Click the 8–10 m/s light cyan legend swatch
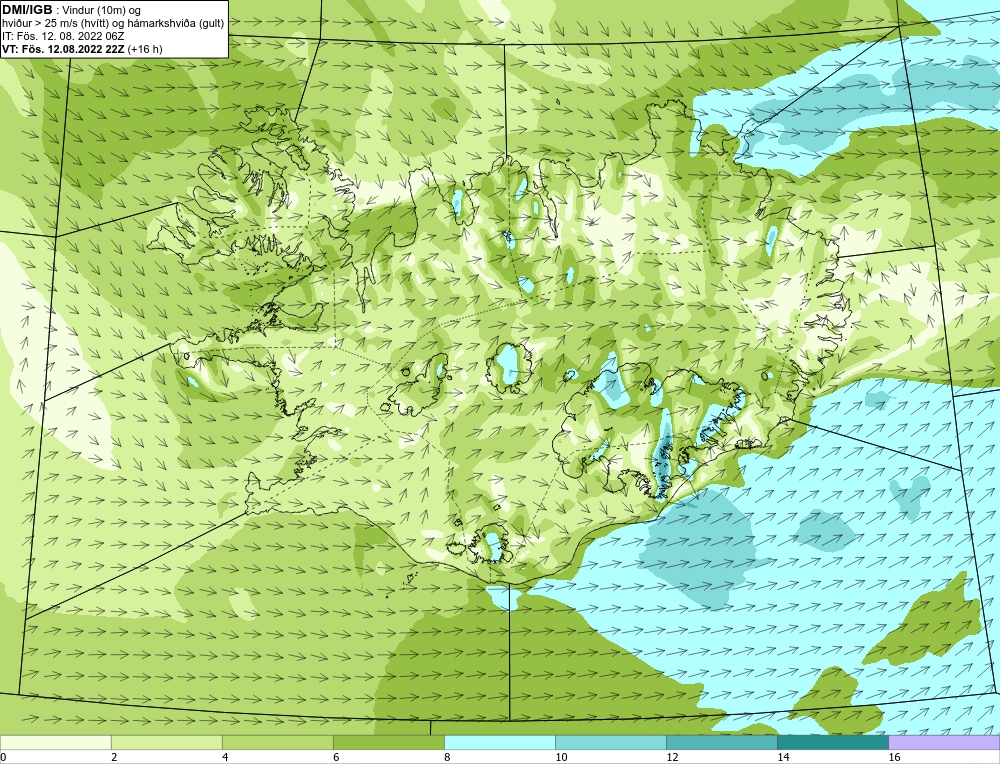This screenshot has width=1000, height=764. point(499,742)
